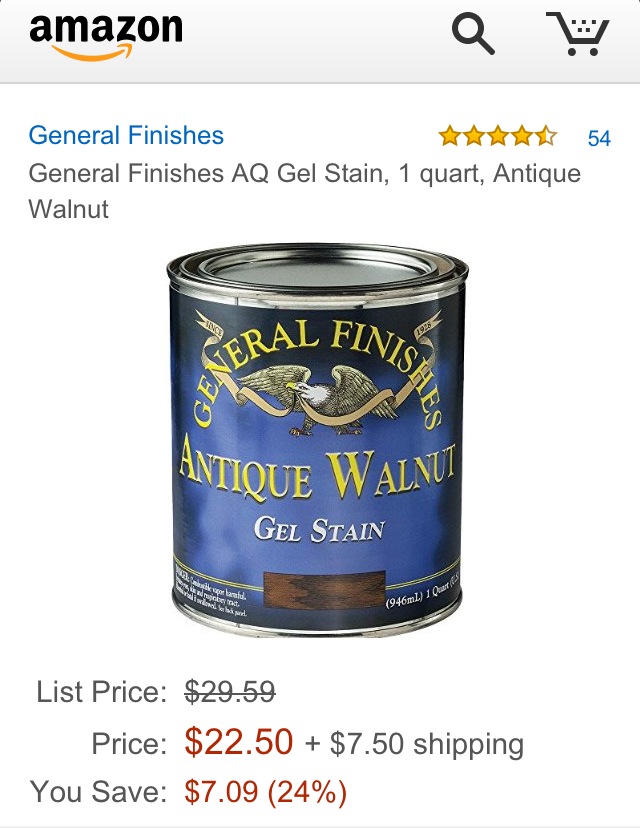Screen dimensions: 640x828
Task: Click the $7.09 (24%) savings amount
Action: click(266, 792)
